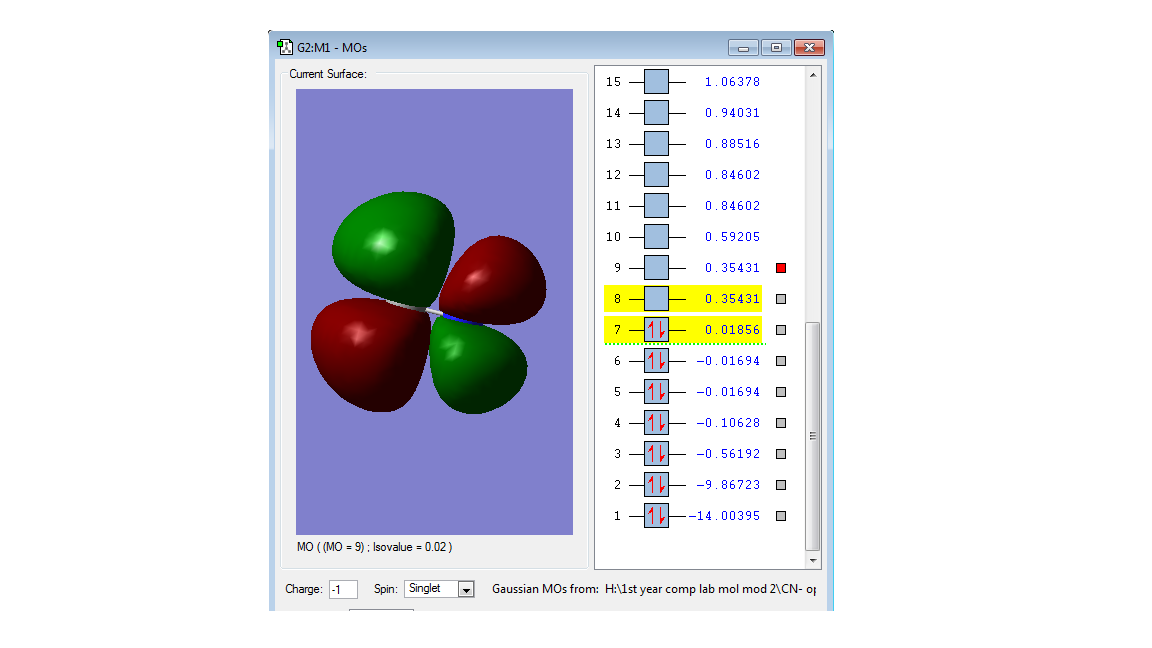Open the Spin Singlet dropdown
Screen dimensions: 1152x648
(x=466, y=589)
